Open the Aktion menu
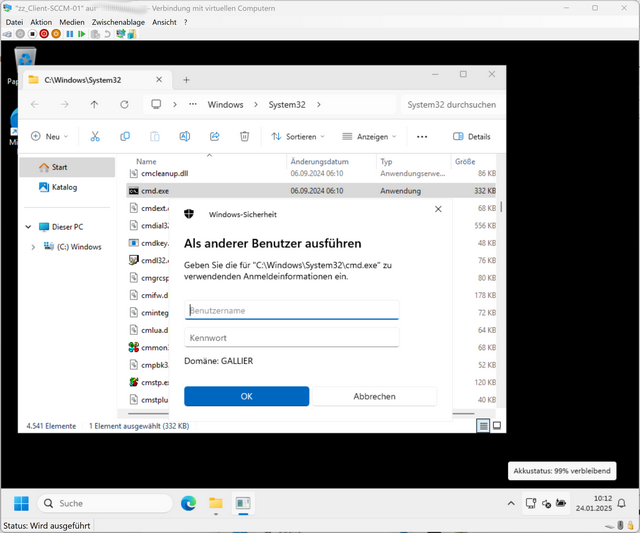 [41, 22]
